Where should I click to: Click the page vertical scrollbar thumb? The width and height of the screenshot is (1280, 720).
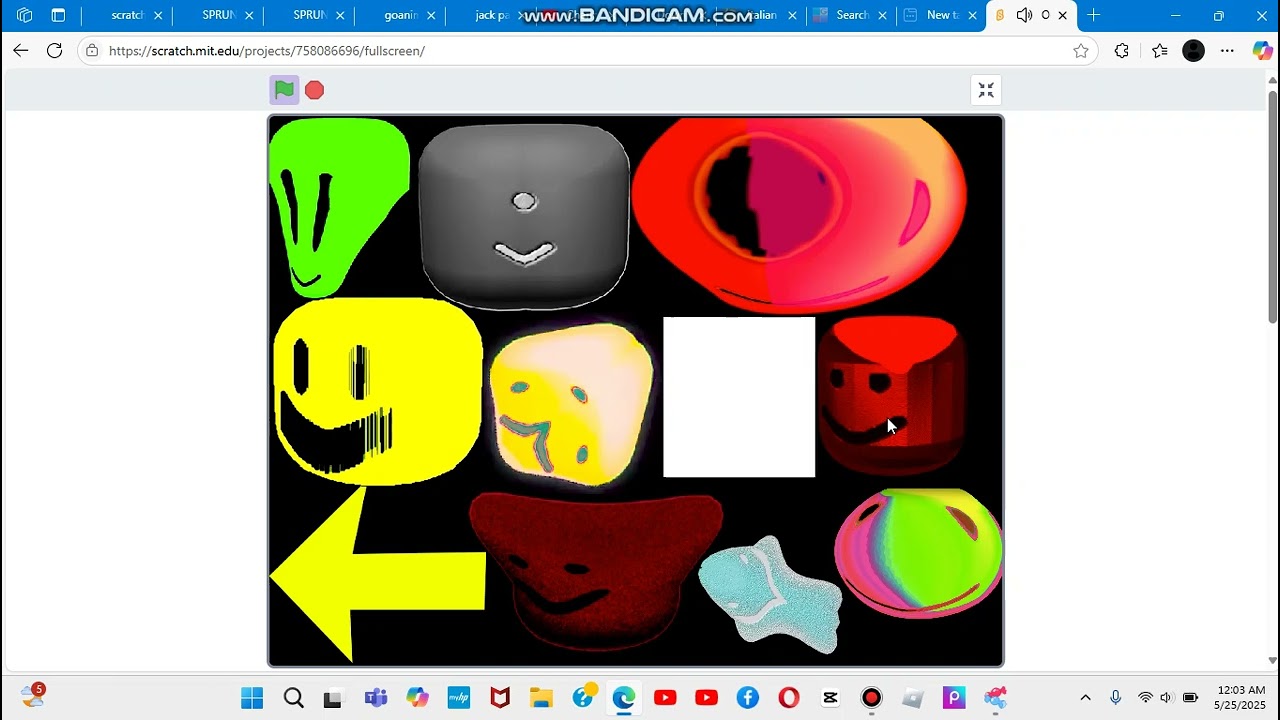1272,207
